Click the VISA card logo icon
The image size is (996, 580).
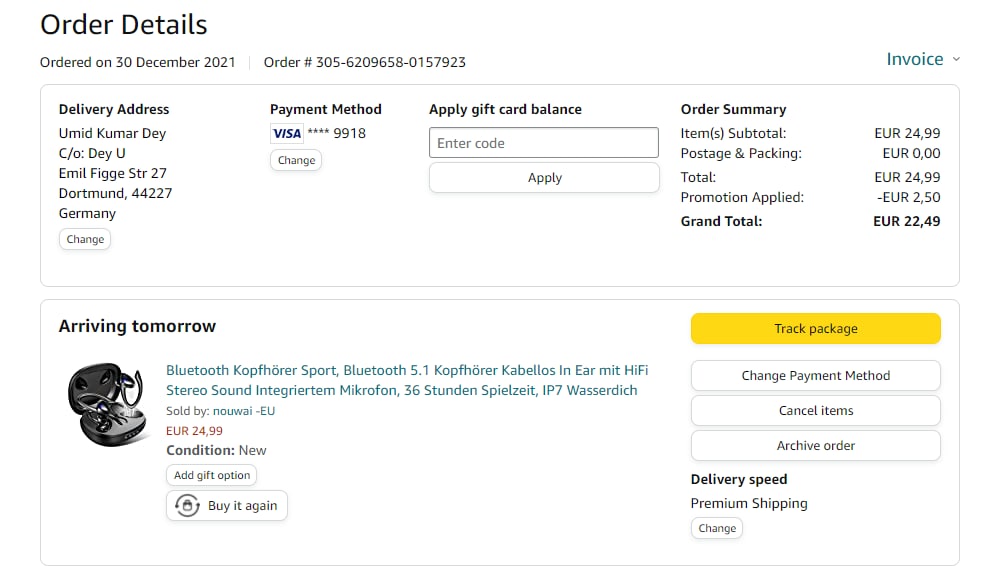pyautogui.click(x=287, y=133)
